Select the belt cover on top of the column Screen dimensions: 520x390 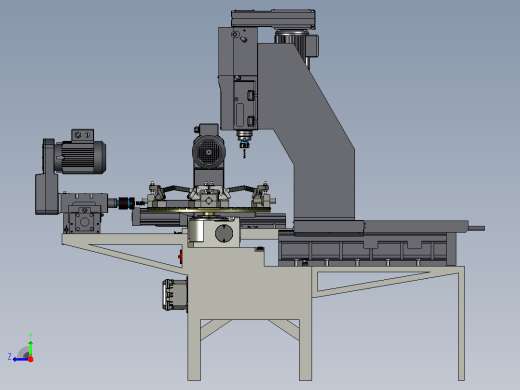click(273, 19)
